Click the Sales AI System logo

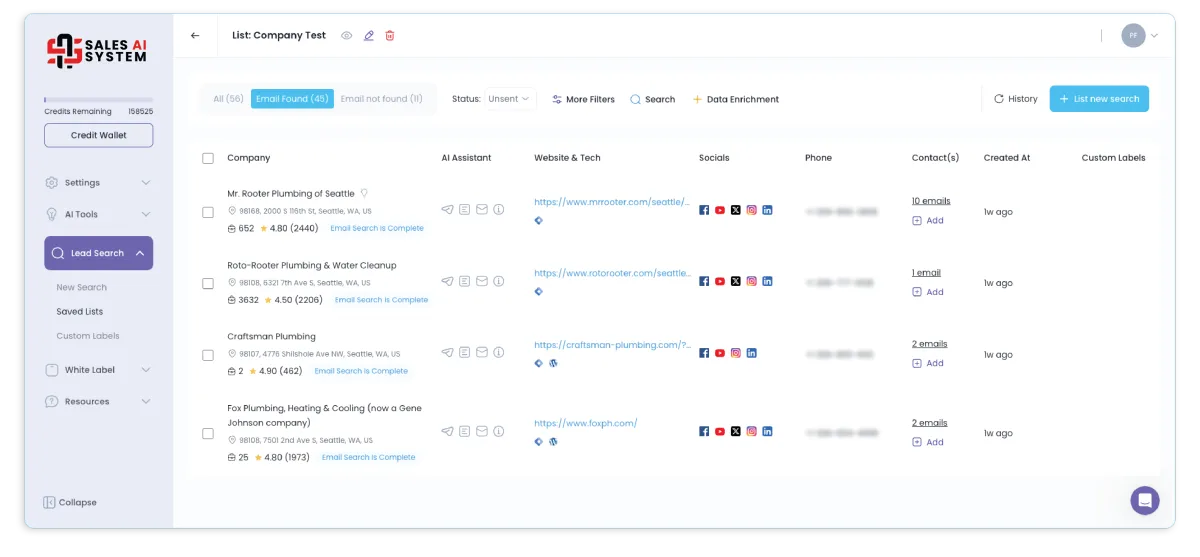pos(97,51)
